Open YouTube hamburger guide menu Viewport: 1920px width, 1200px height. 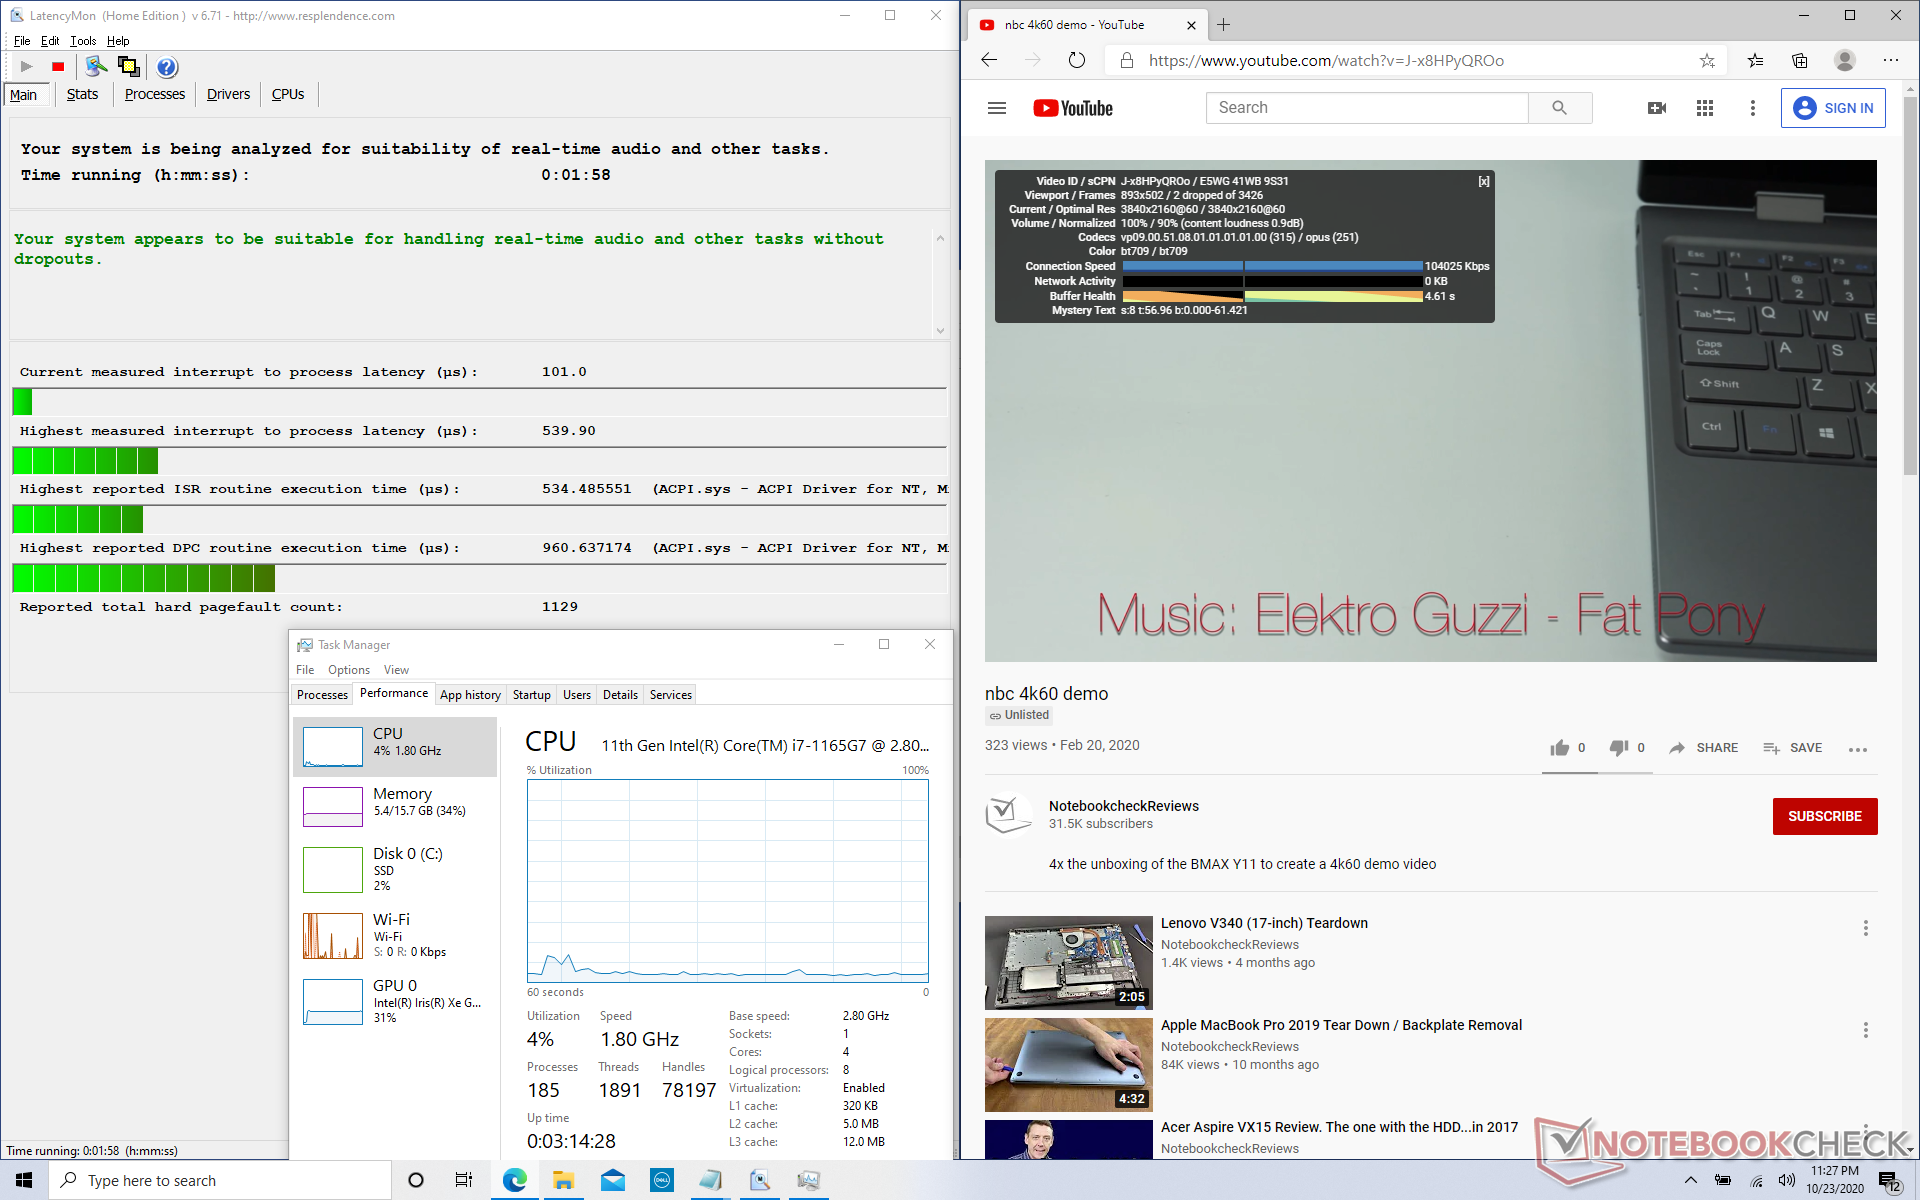pos(997,108)
